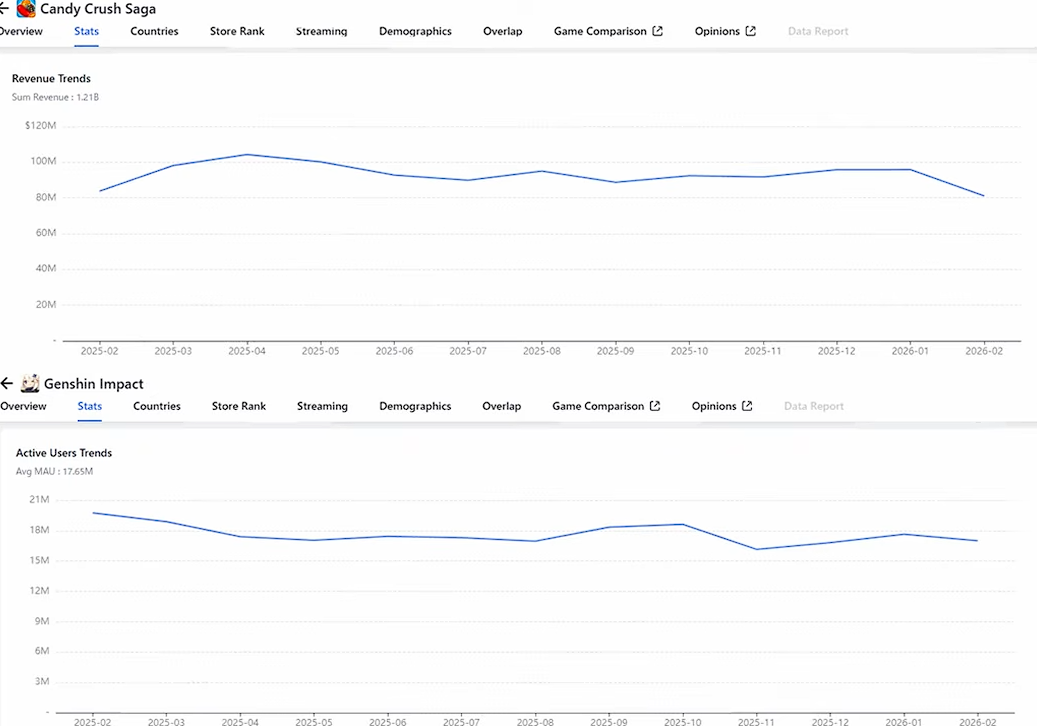Image resolution: width=1037 pixels, height=726 pixels.
Task: Click active users line start at 2025-02
Action: click(x=93, y=512)
